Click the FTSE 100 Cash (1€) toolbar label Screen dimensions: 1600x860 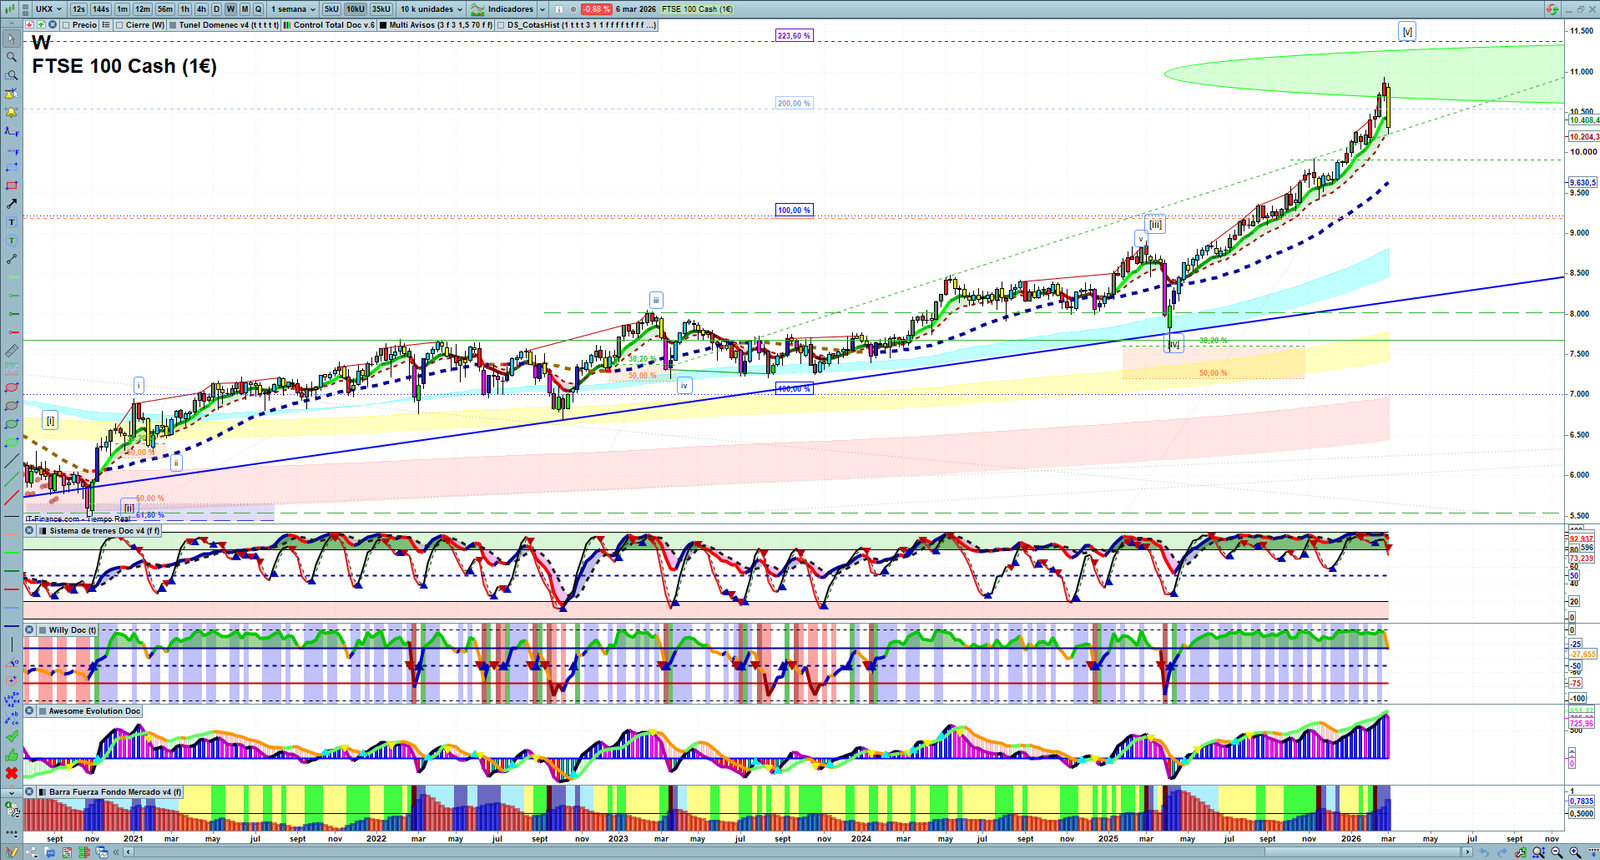pyautogui.click(x=697, y=9)
